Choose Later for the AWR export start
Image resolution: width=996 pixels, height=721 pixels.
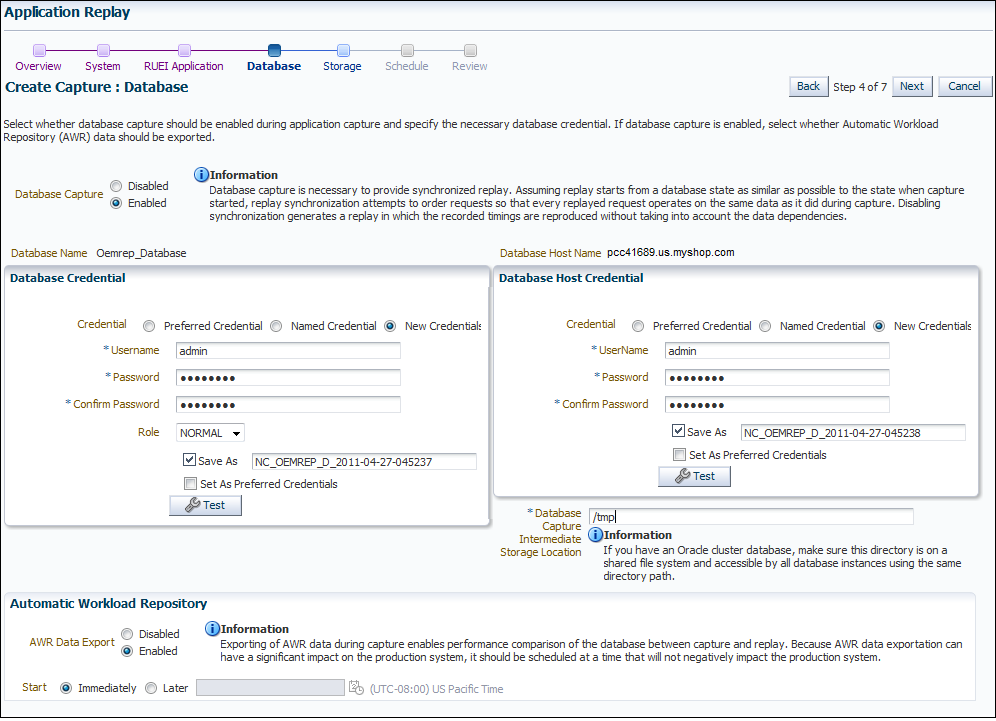(x=151, y=688)
